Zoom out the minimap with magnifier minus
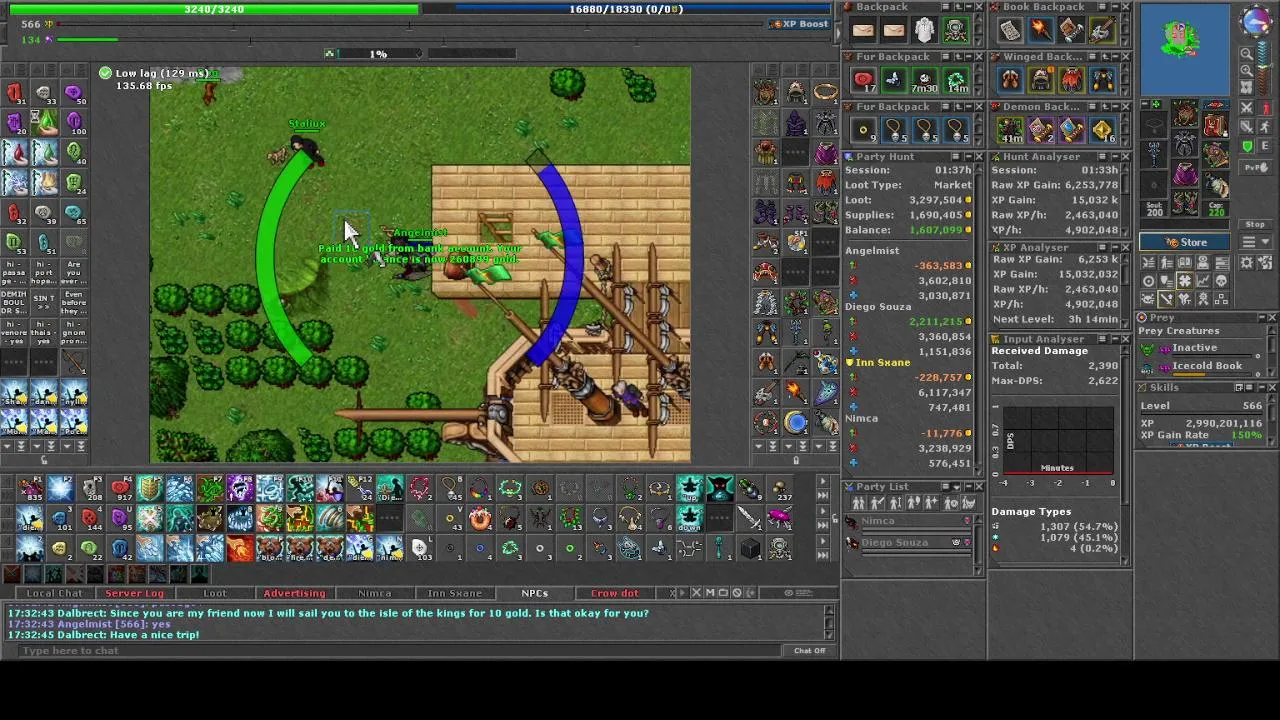Screen dimensions: 1280x720 pos(1246,54)
